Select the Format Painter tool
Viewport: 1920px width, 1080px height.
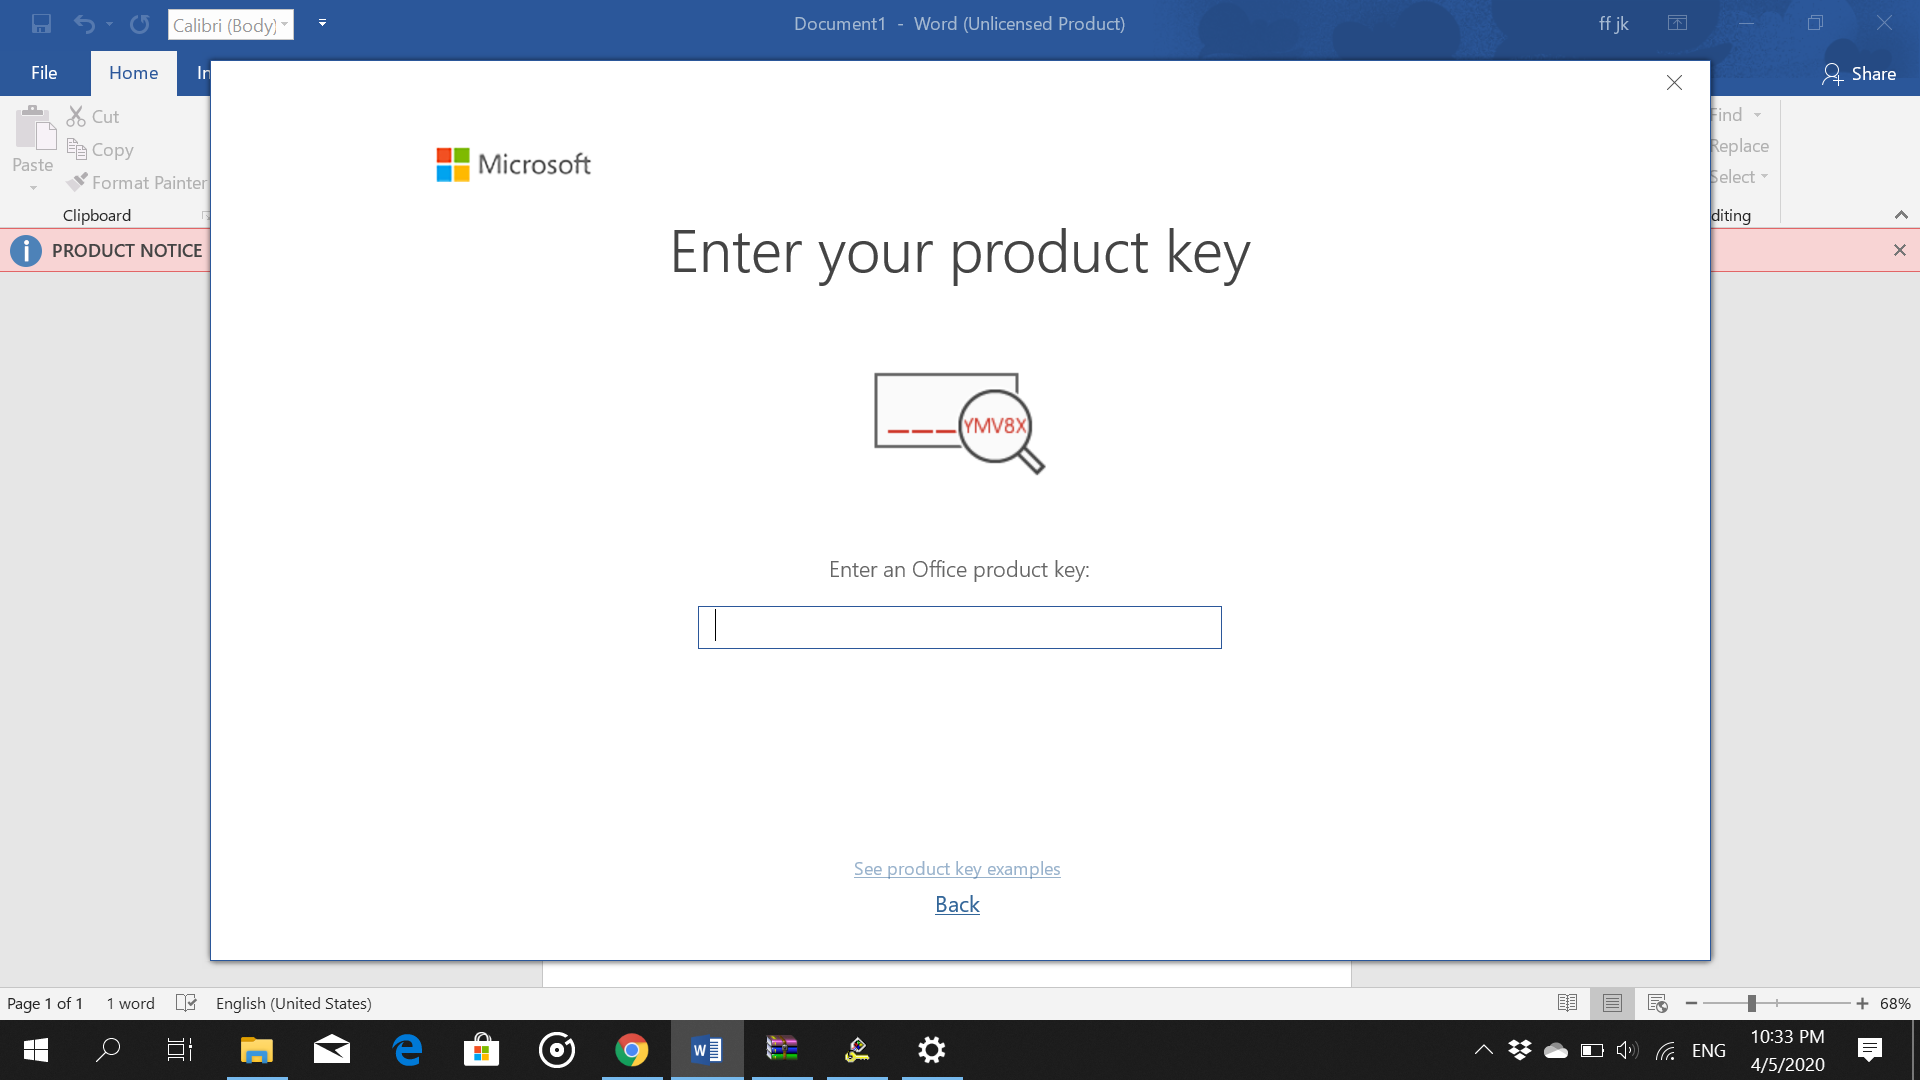pos(137,183)
